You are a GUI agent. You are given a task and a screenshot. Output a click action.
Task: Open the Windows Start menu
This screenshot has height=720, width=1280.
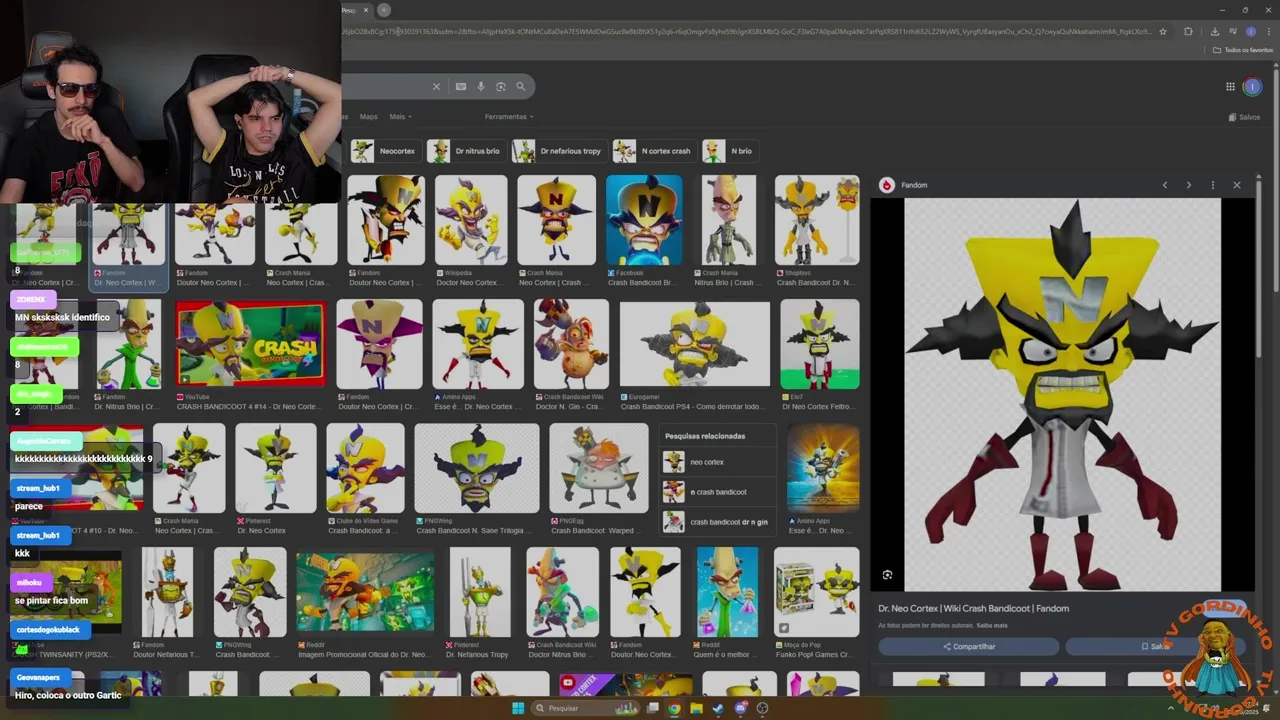click(x=518, y=708)
